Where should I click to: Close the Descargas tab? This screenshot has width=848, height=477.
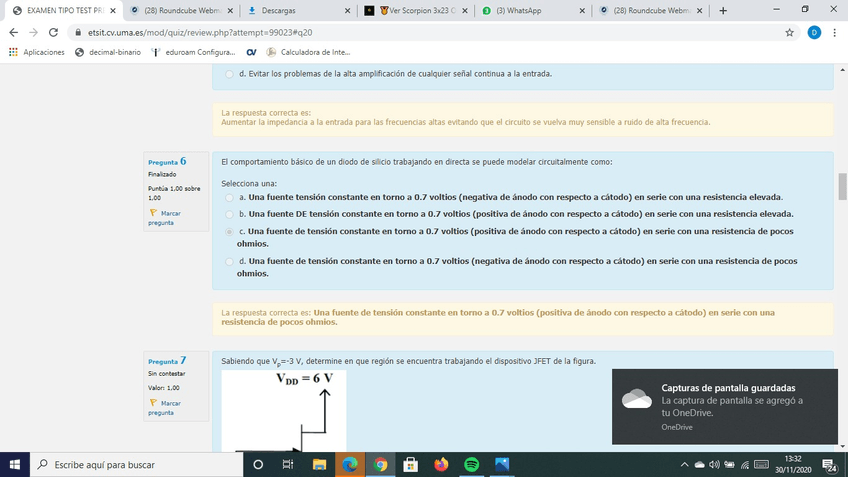347,10
